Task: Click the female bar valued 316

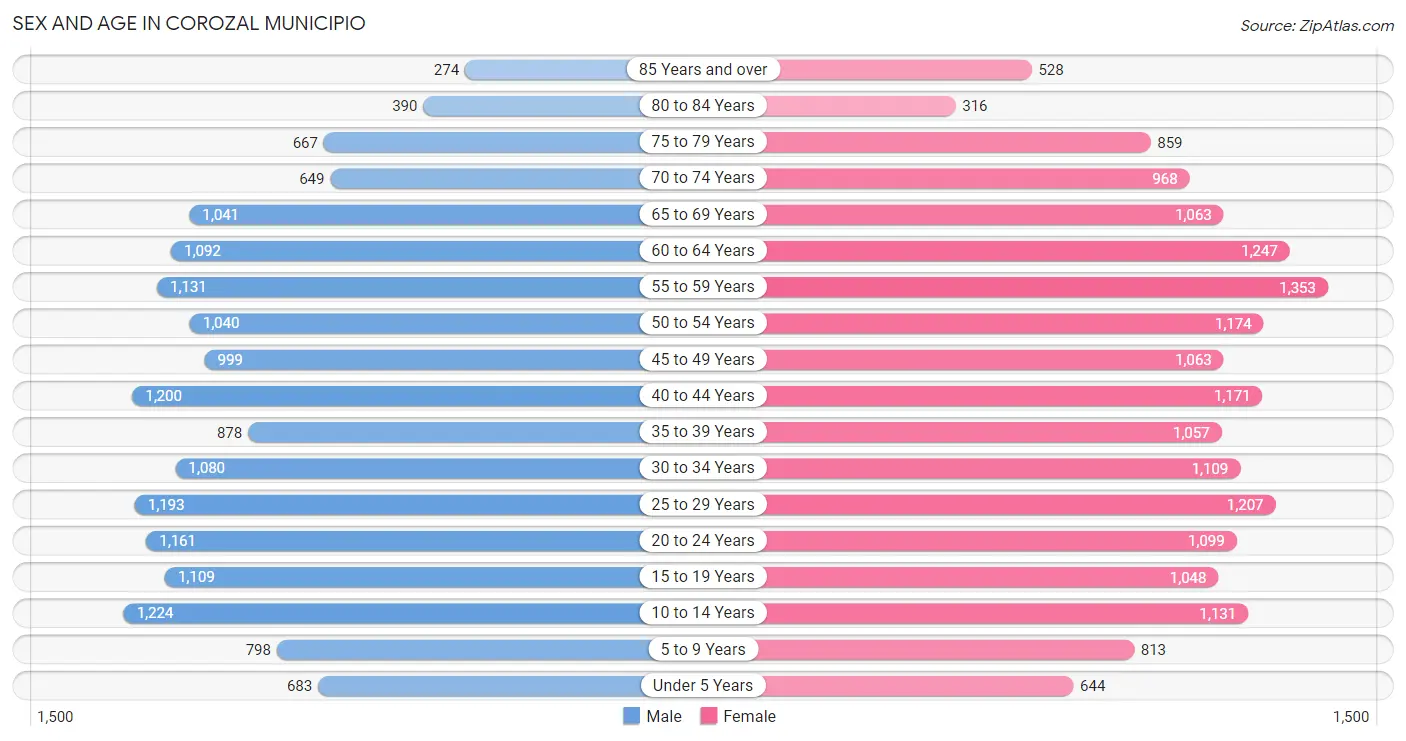Action: 830,106
